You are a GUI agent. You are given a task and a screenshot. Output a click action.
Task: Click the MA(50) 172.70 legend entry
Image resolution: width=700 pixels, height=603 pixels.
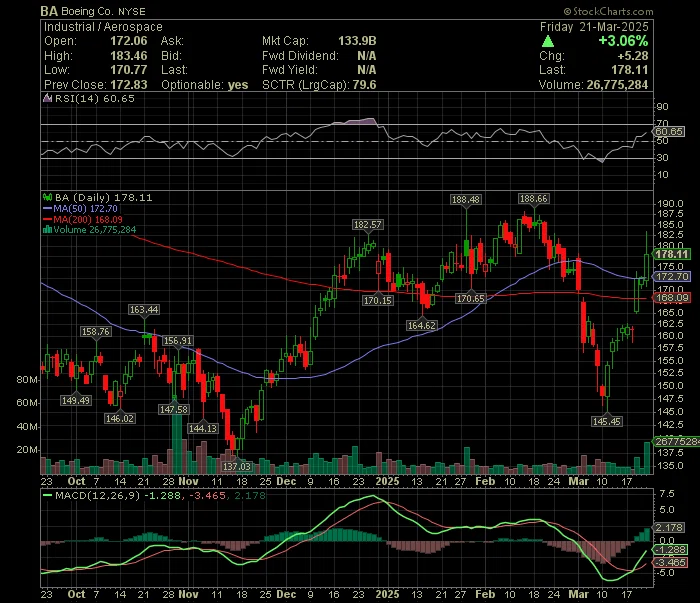pyautogui.click(x=80, y=208)
